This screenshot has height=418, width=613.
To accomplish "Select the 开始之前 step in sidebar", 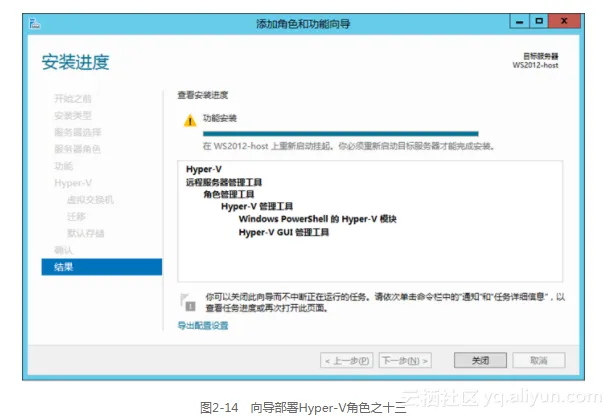I will tap(73, 99).
